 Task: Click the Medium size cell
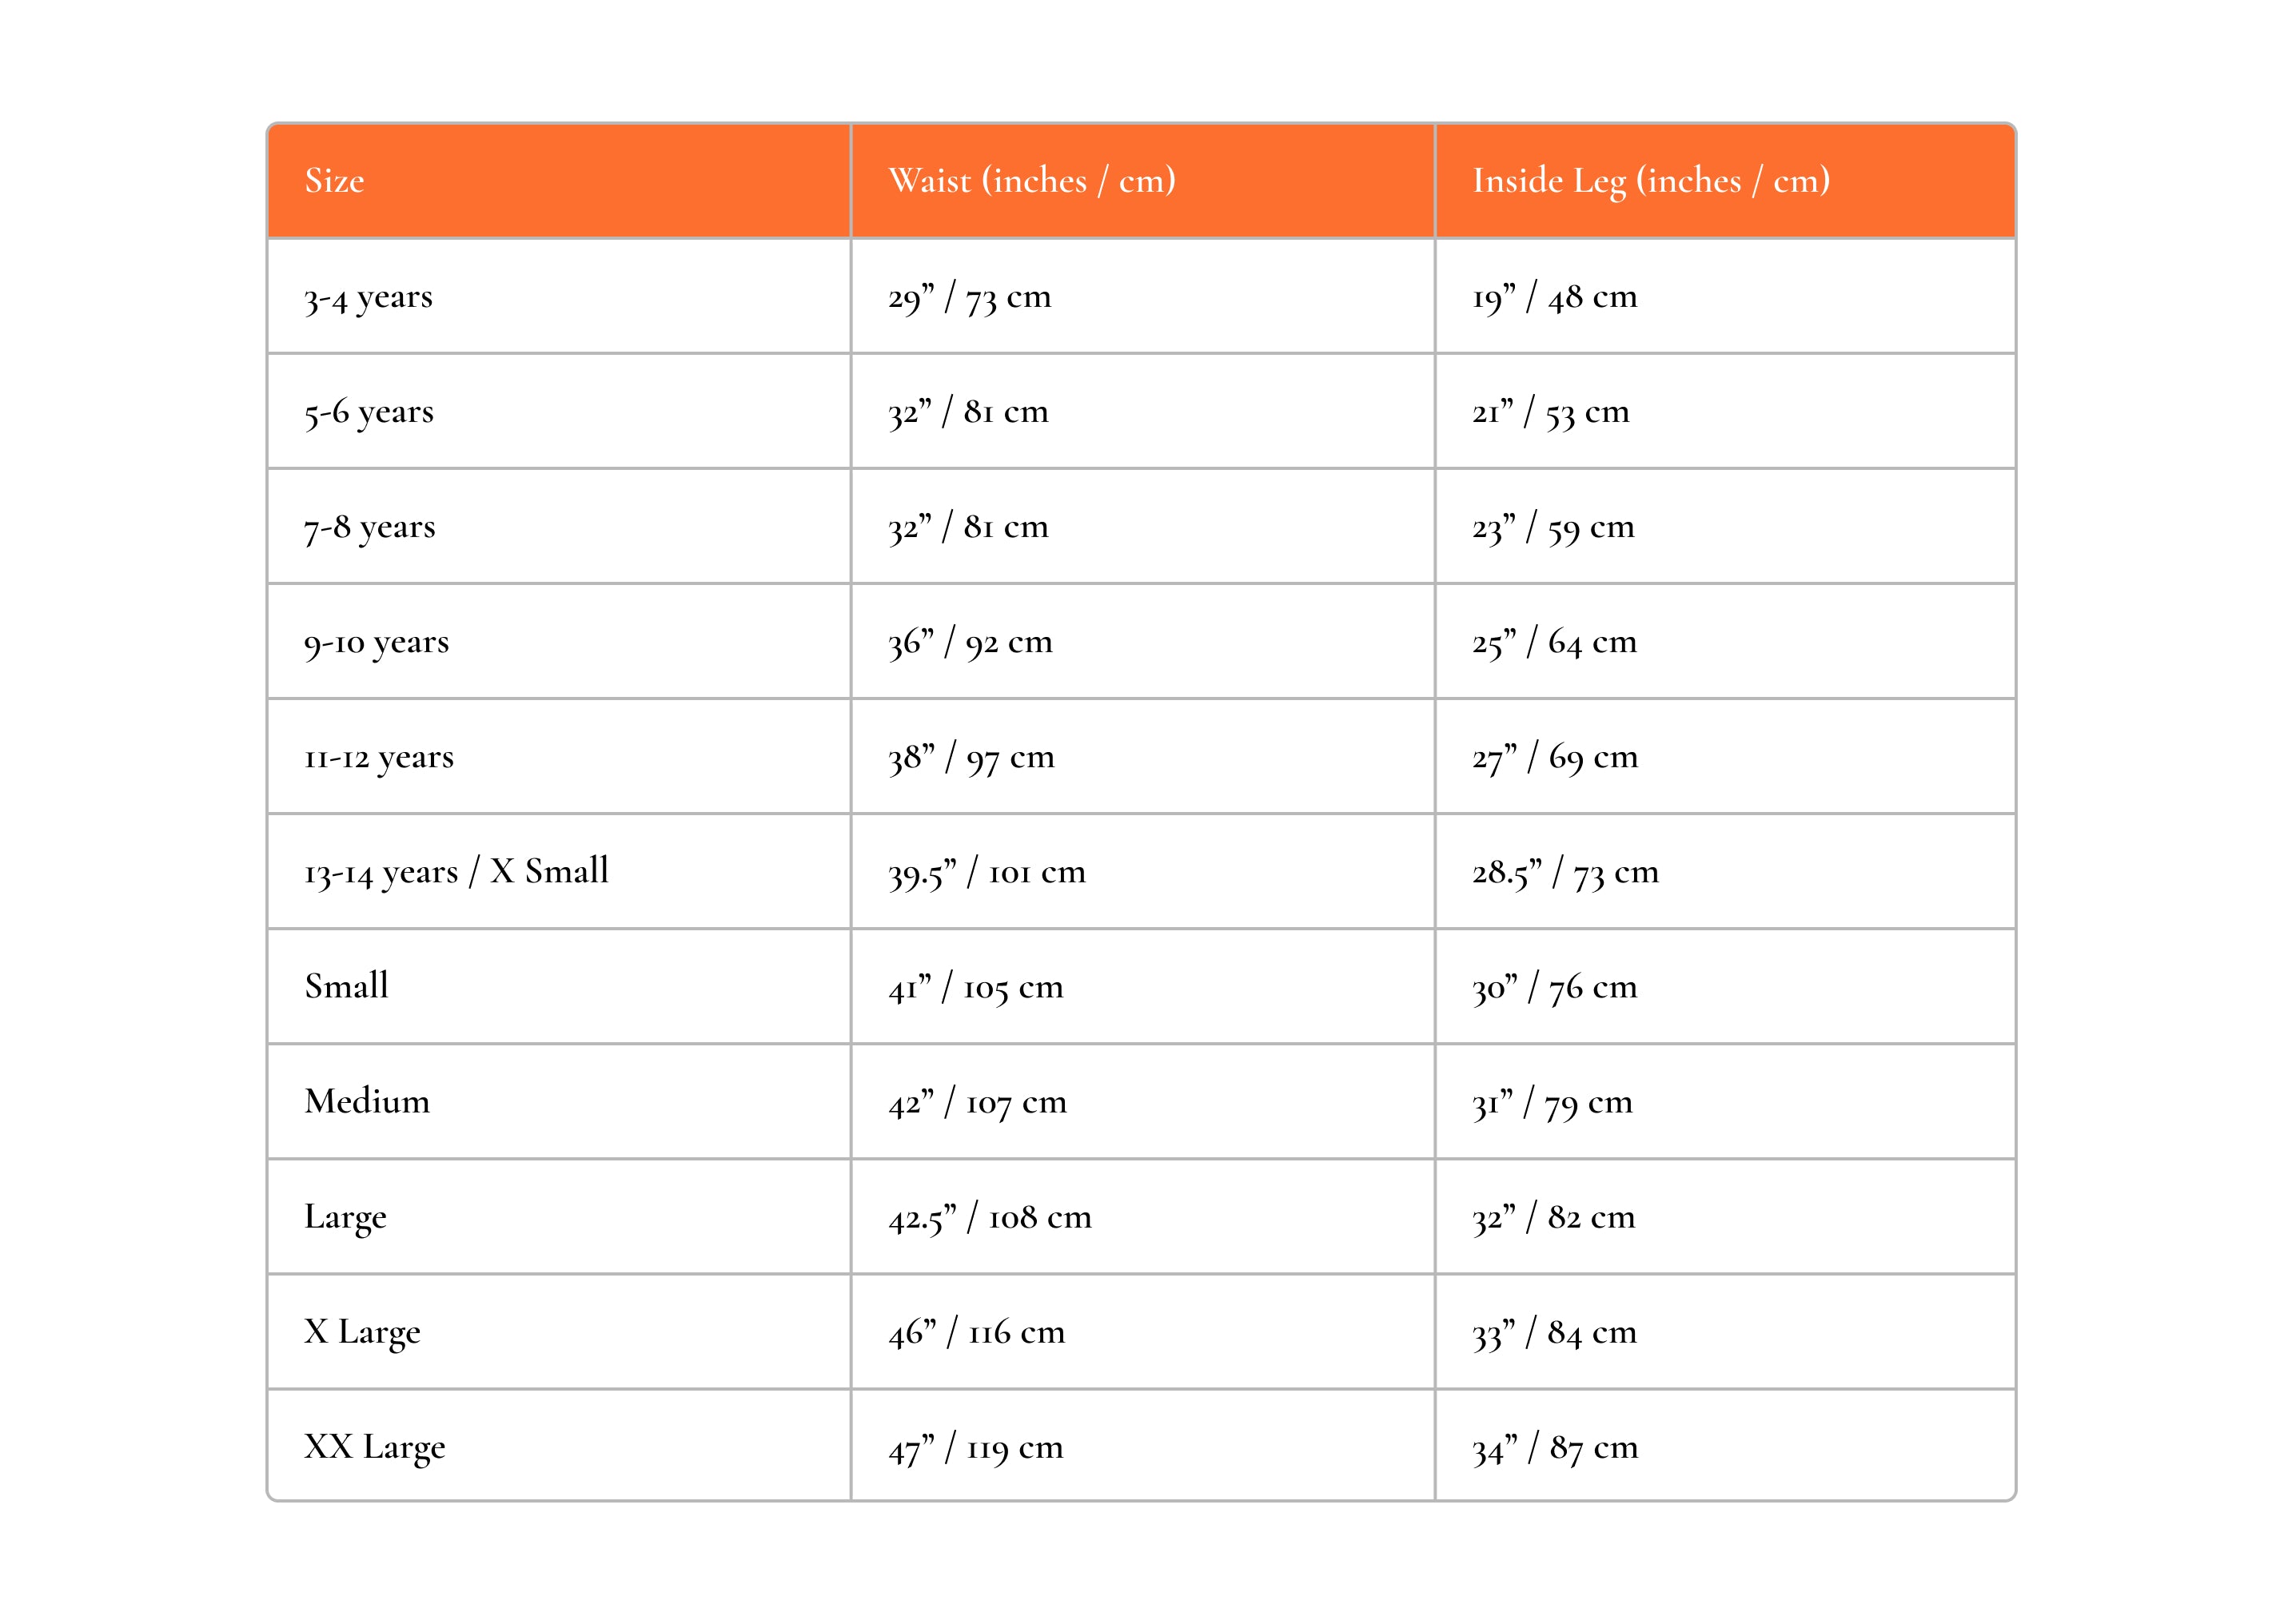(559, 1101)
